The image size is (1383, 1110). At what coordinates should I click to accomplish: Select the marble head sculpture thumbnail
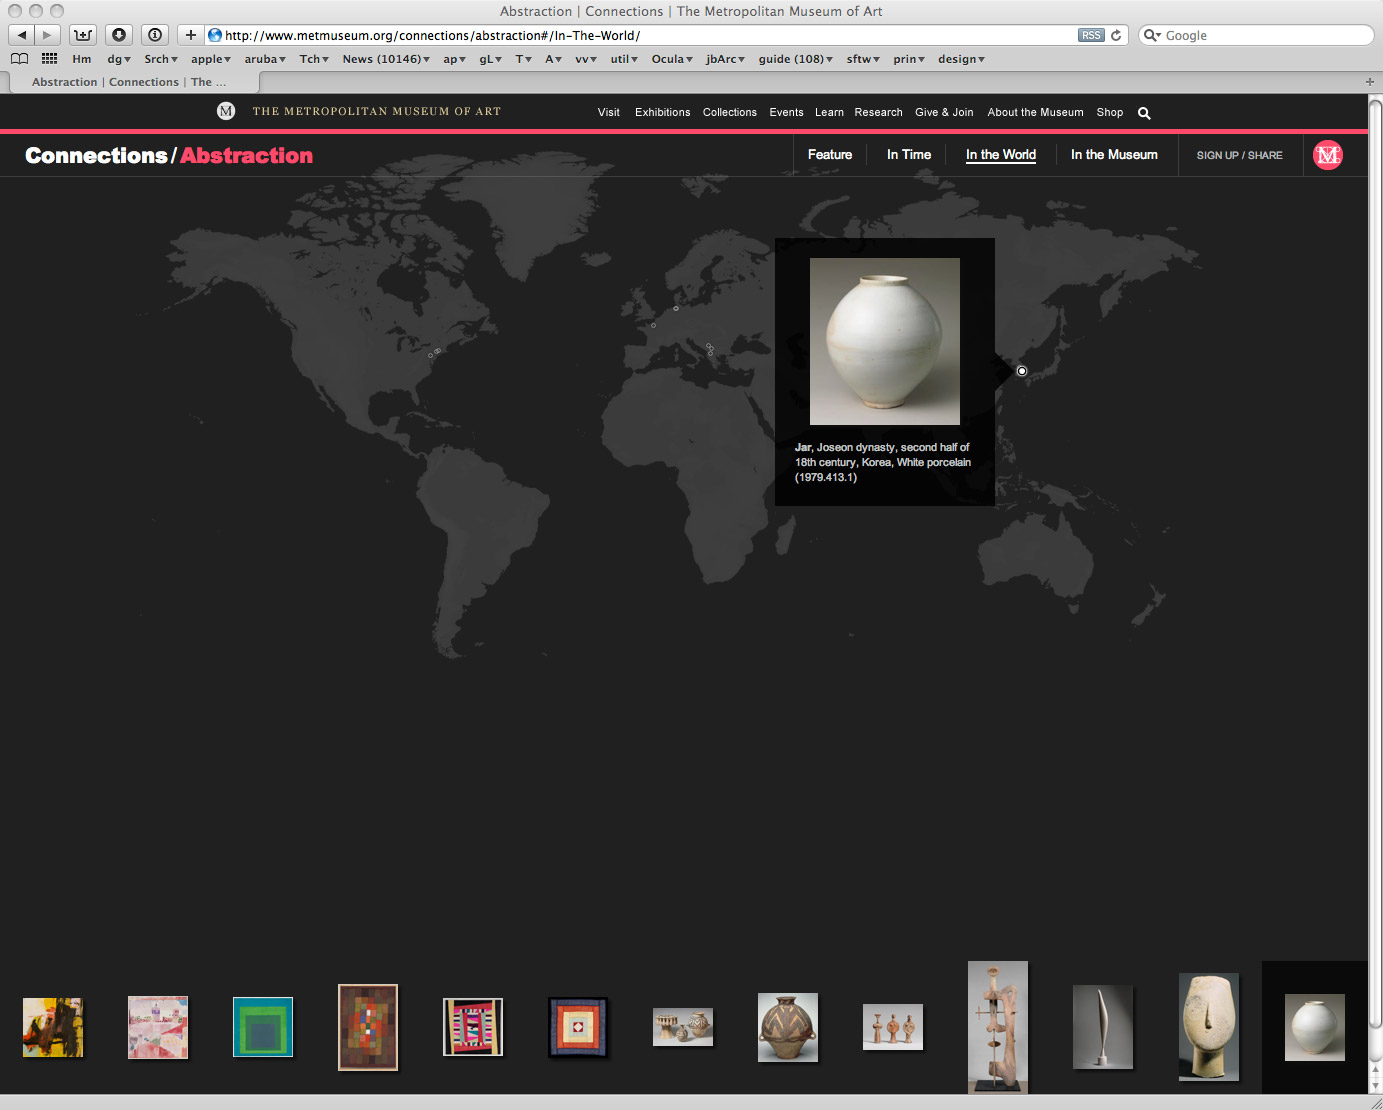pos(1209,1027)
